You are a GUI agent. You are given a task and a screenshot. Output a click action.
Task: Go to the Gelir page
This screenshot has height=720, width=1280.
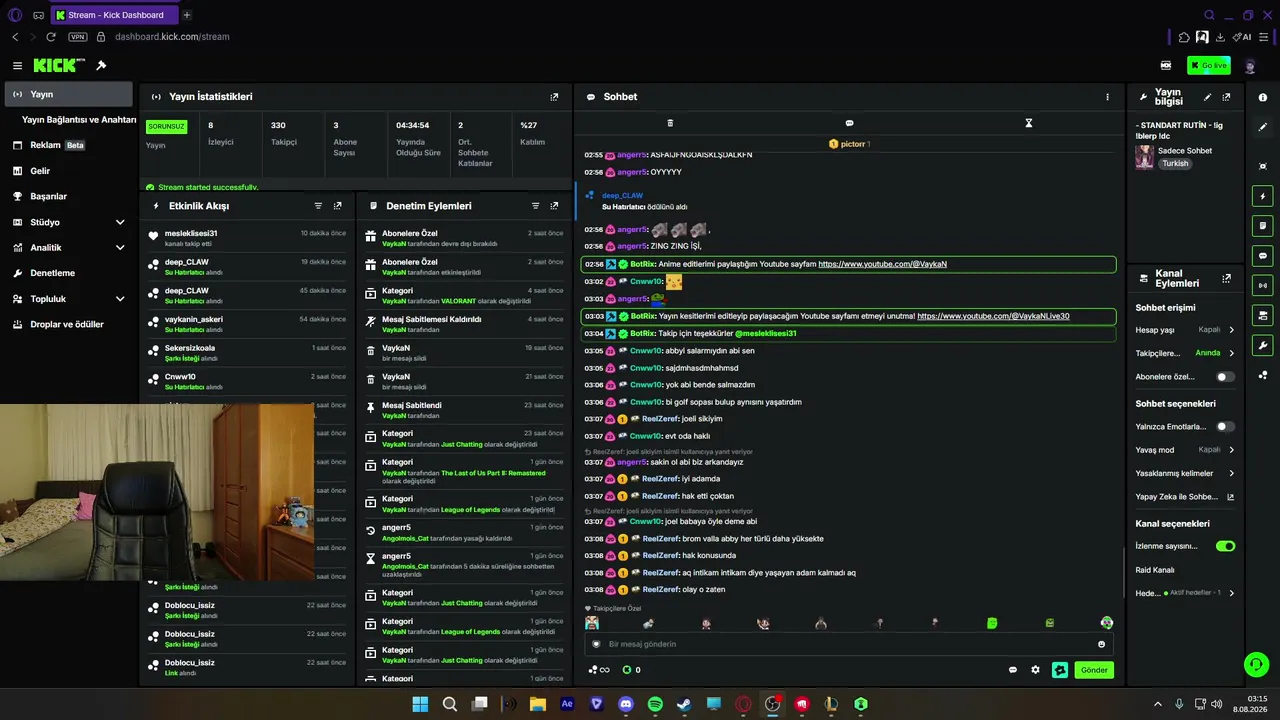click(69, 171)
